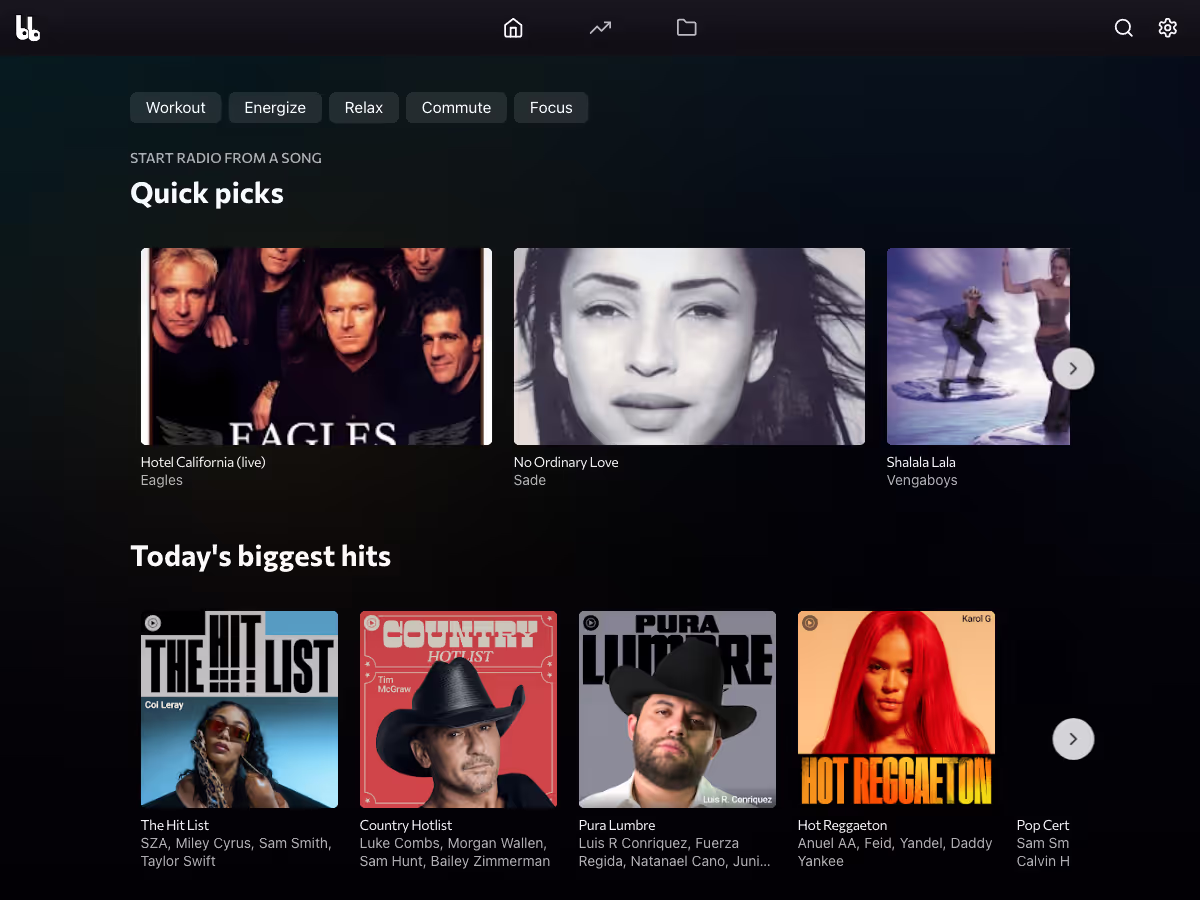Screen dimensions: 1200x900
Task: Click the 'Sade' artist name
Action: click(530, 480)
